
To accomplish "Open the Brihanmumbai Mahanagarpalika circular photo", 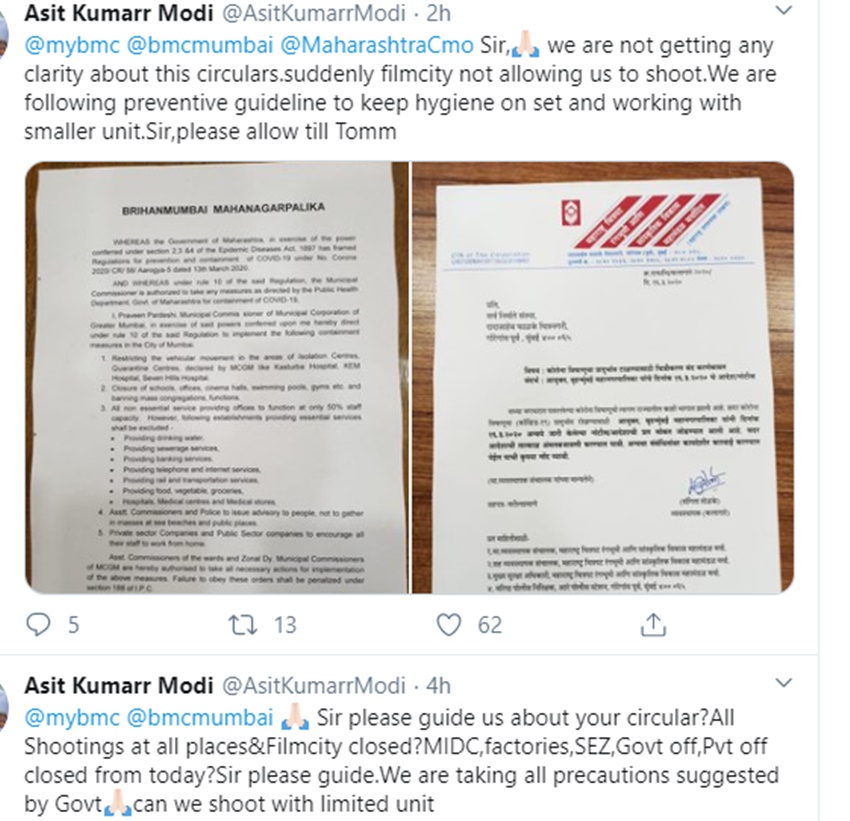I will tap(216, 378).
